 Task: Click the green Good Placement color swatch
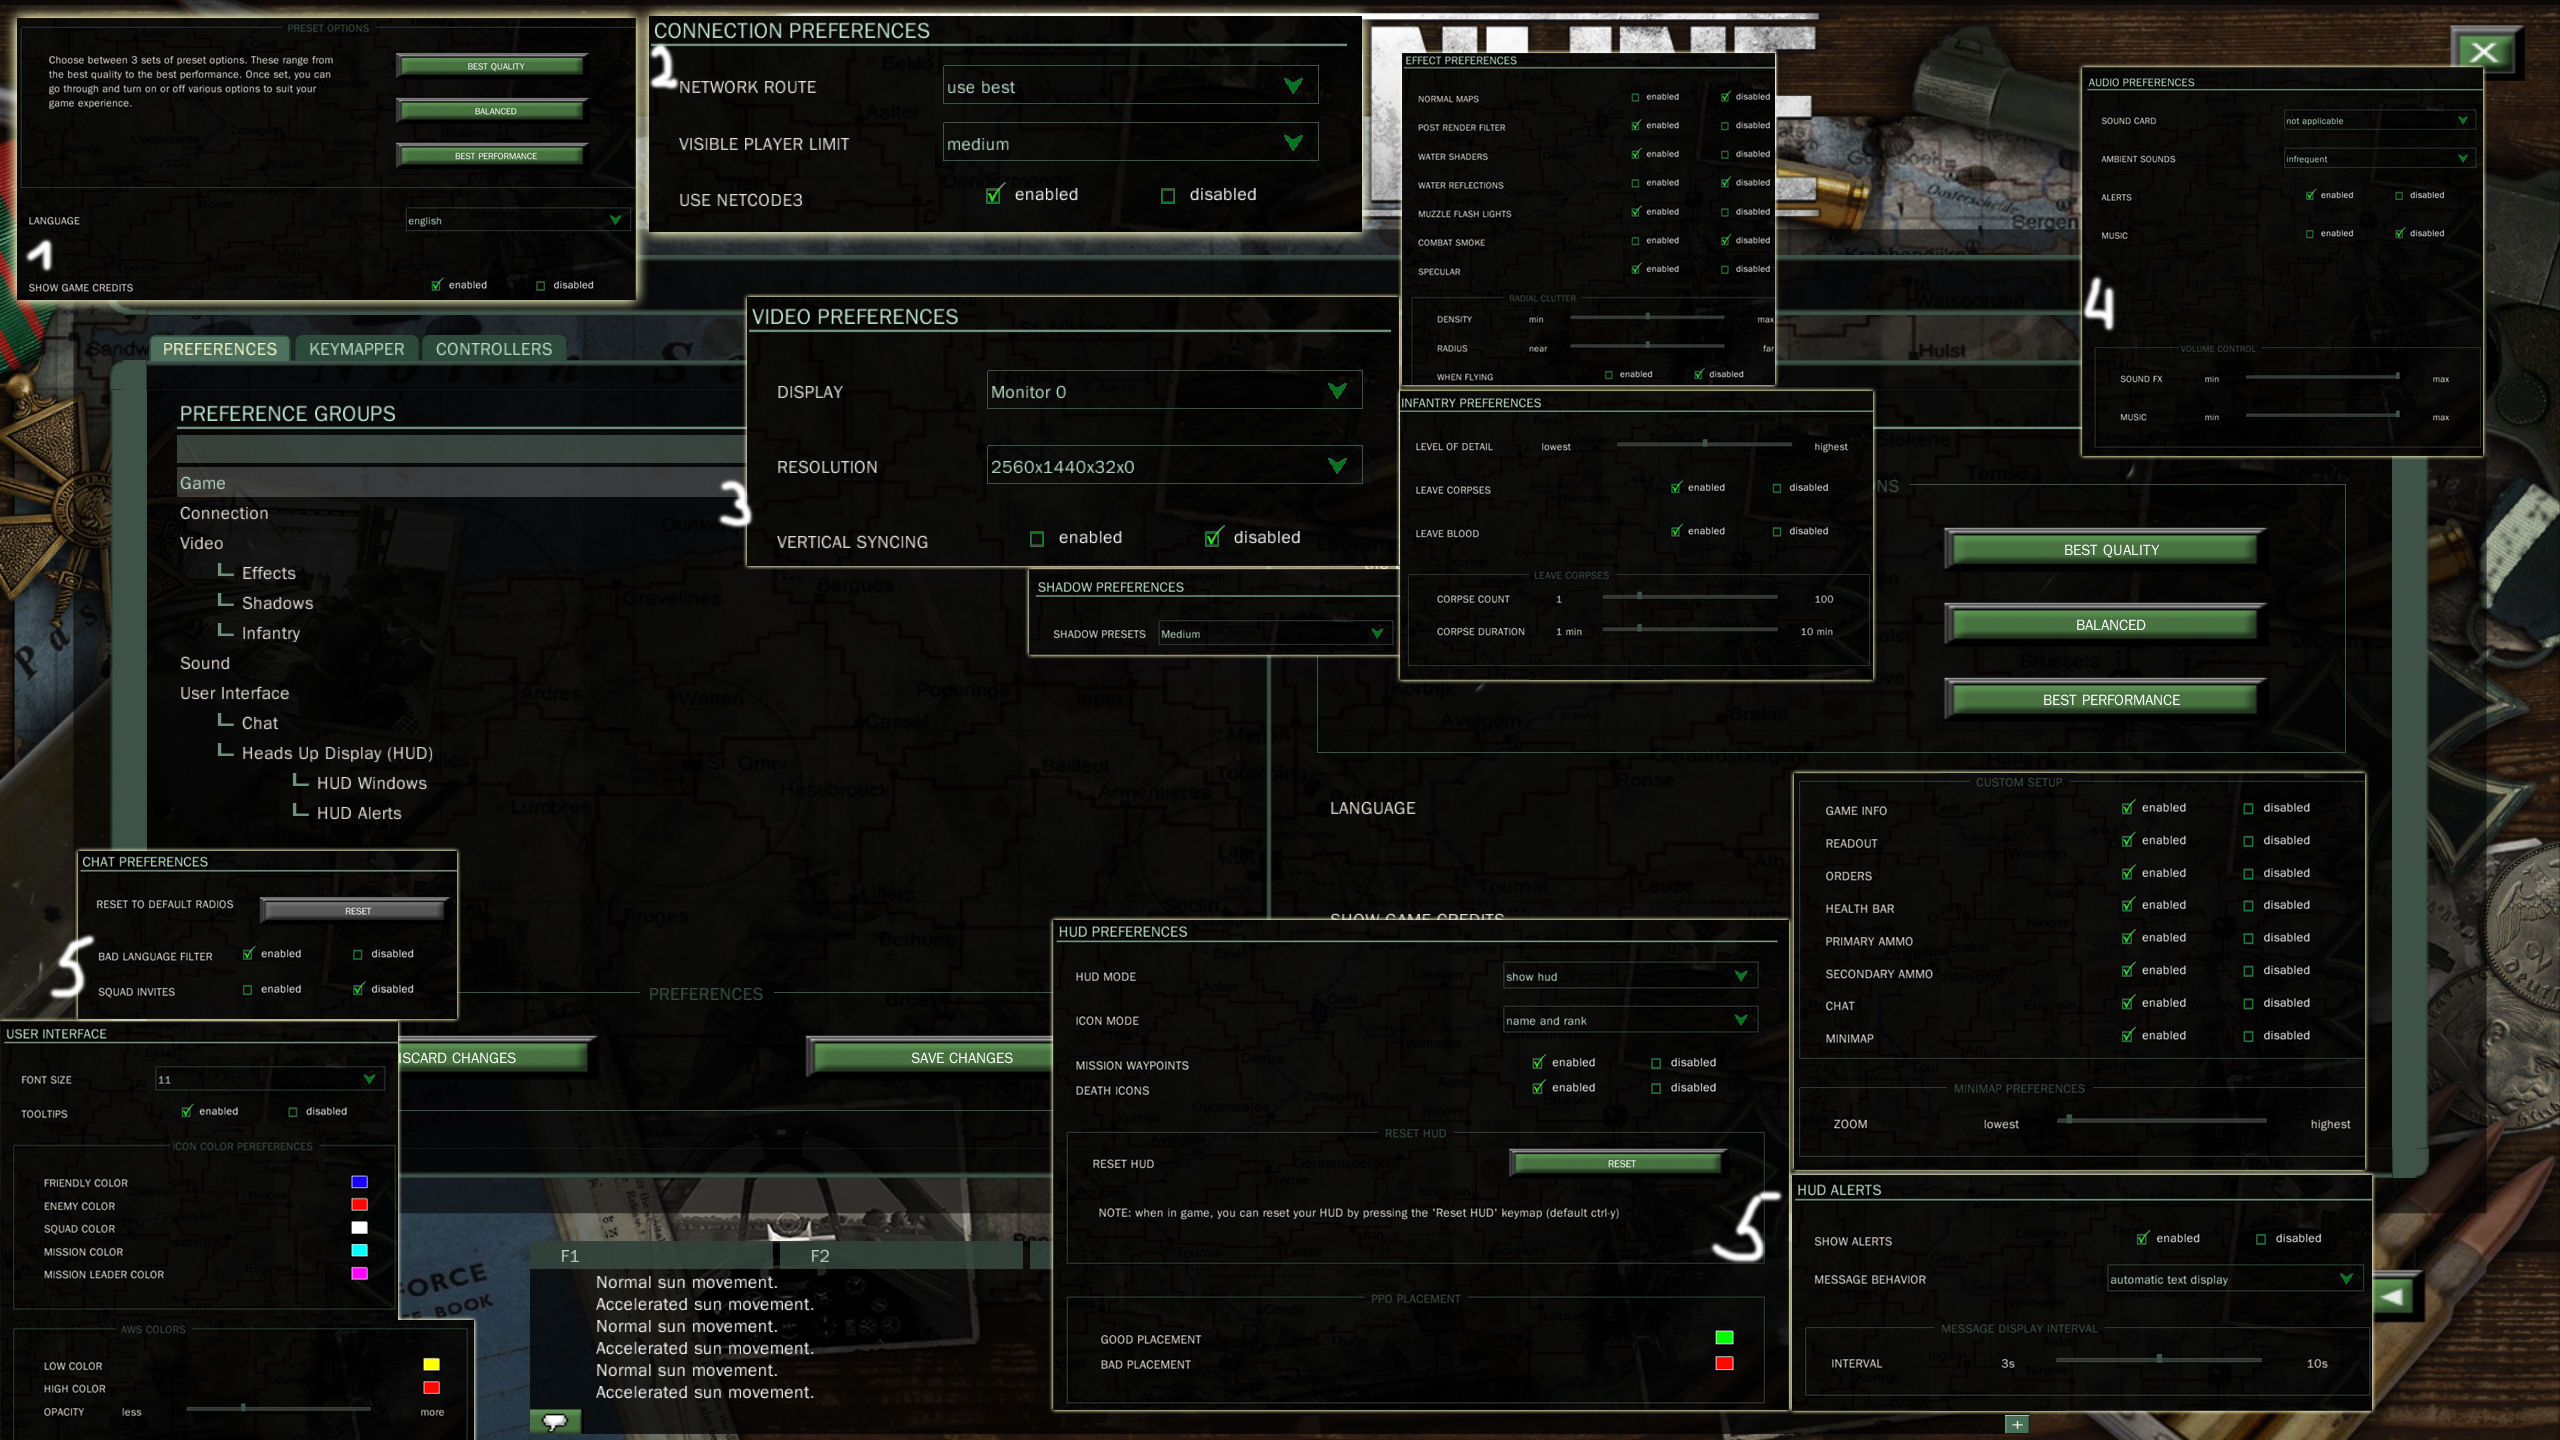1724,1338
